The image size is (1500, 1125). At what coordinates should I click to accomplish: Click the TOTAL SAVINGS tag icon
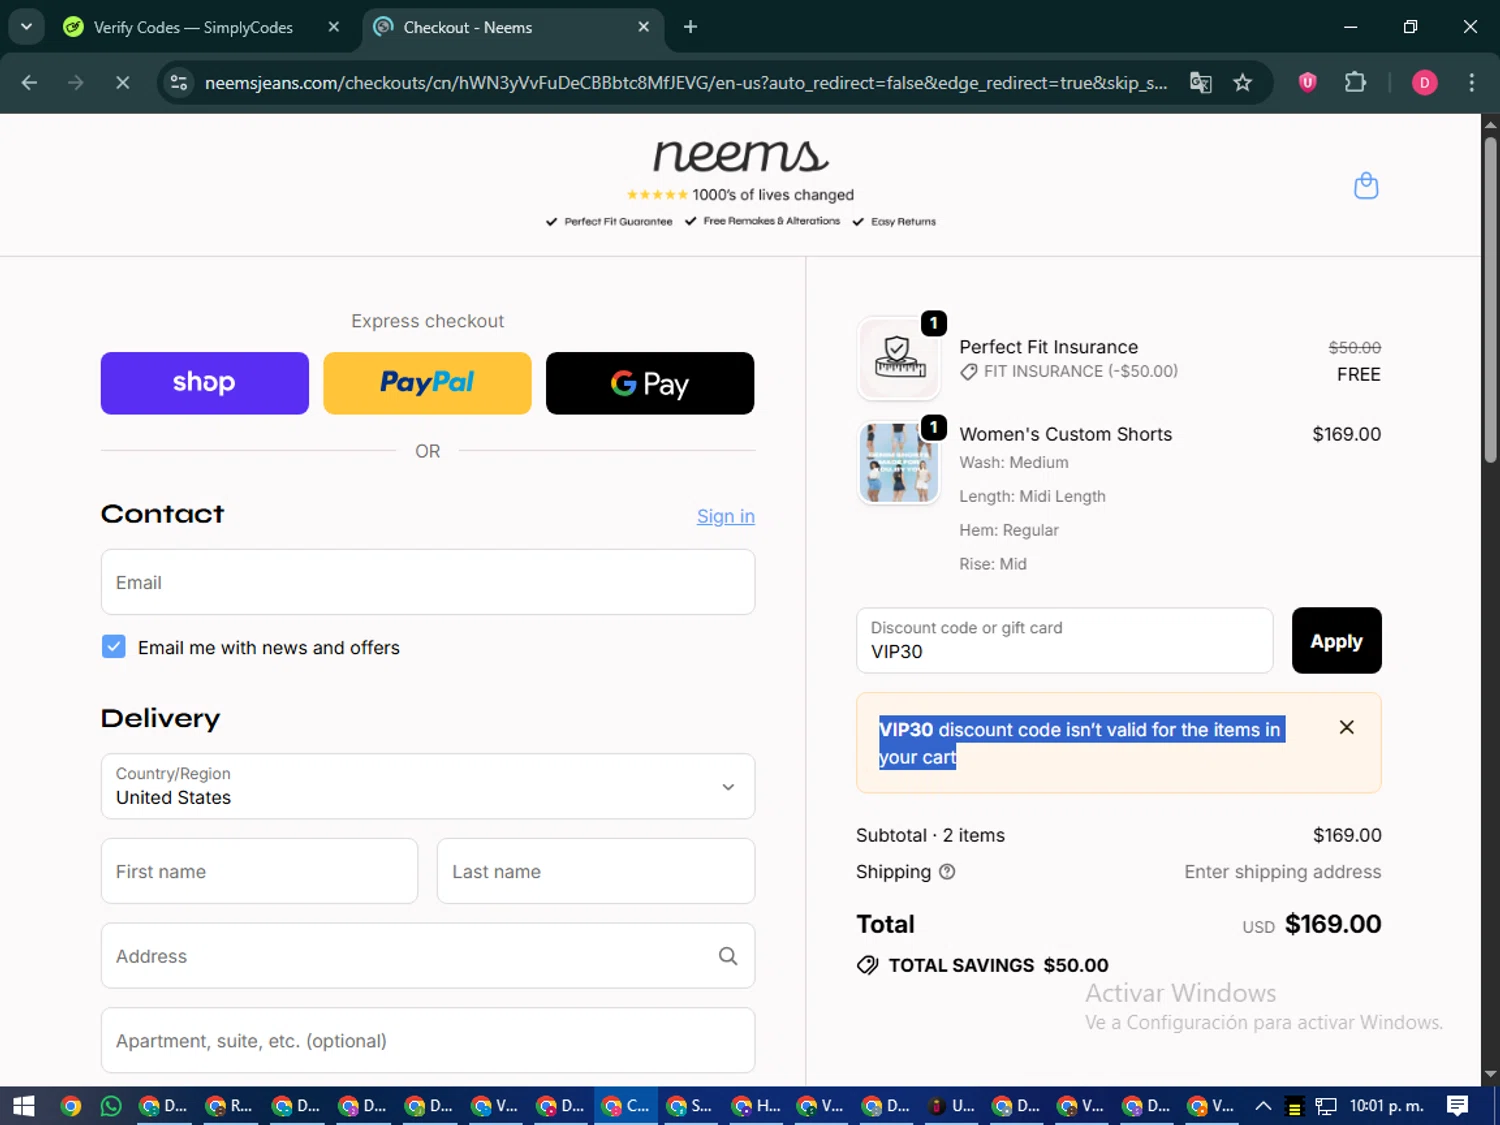pos(867,965)
